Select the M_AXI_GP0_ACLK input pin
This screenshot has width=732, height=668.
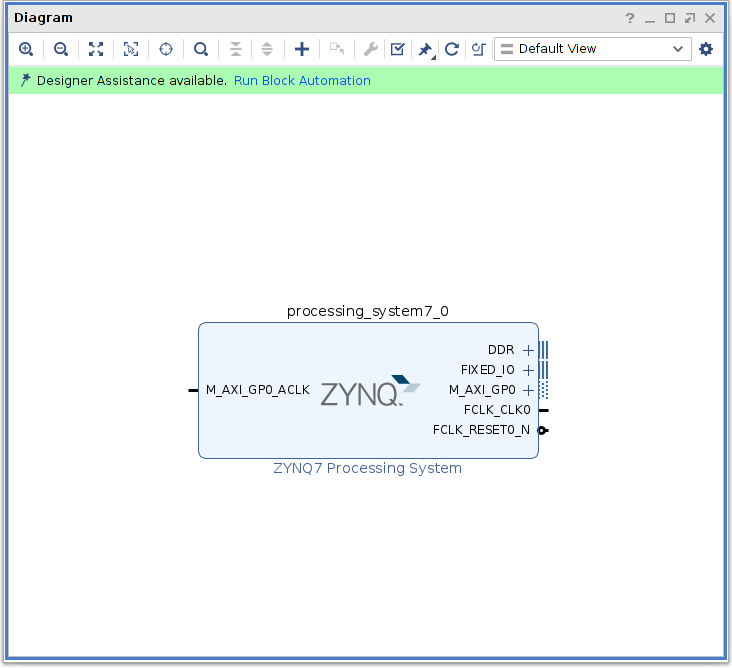(193, 390)
